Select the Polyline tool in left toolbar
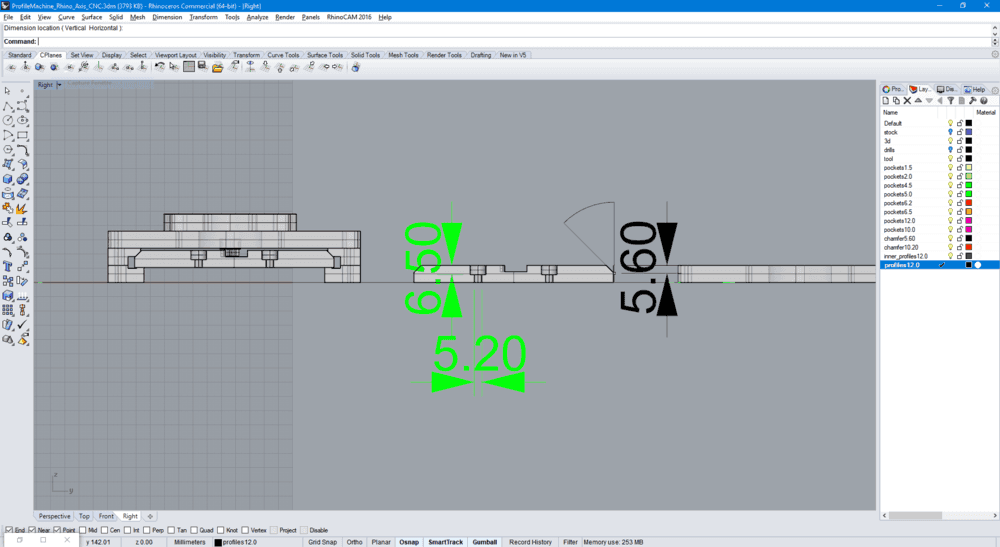The height and width of the screenshot is (547, 1000). pos(8,106)
